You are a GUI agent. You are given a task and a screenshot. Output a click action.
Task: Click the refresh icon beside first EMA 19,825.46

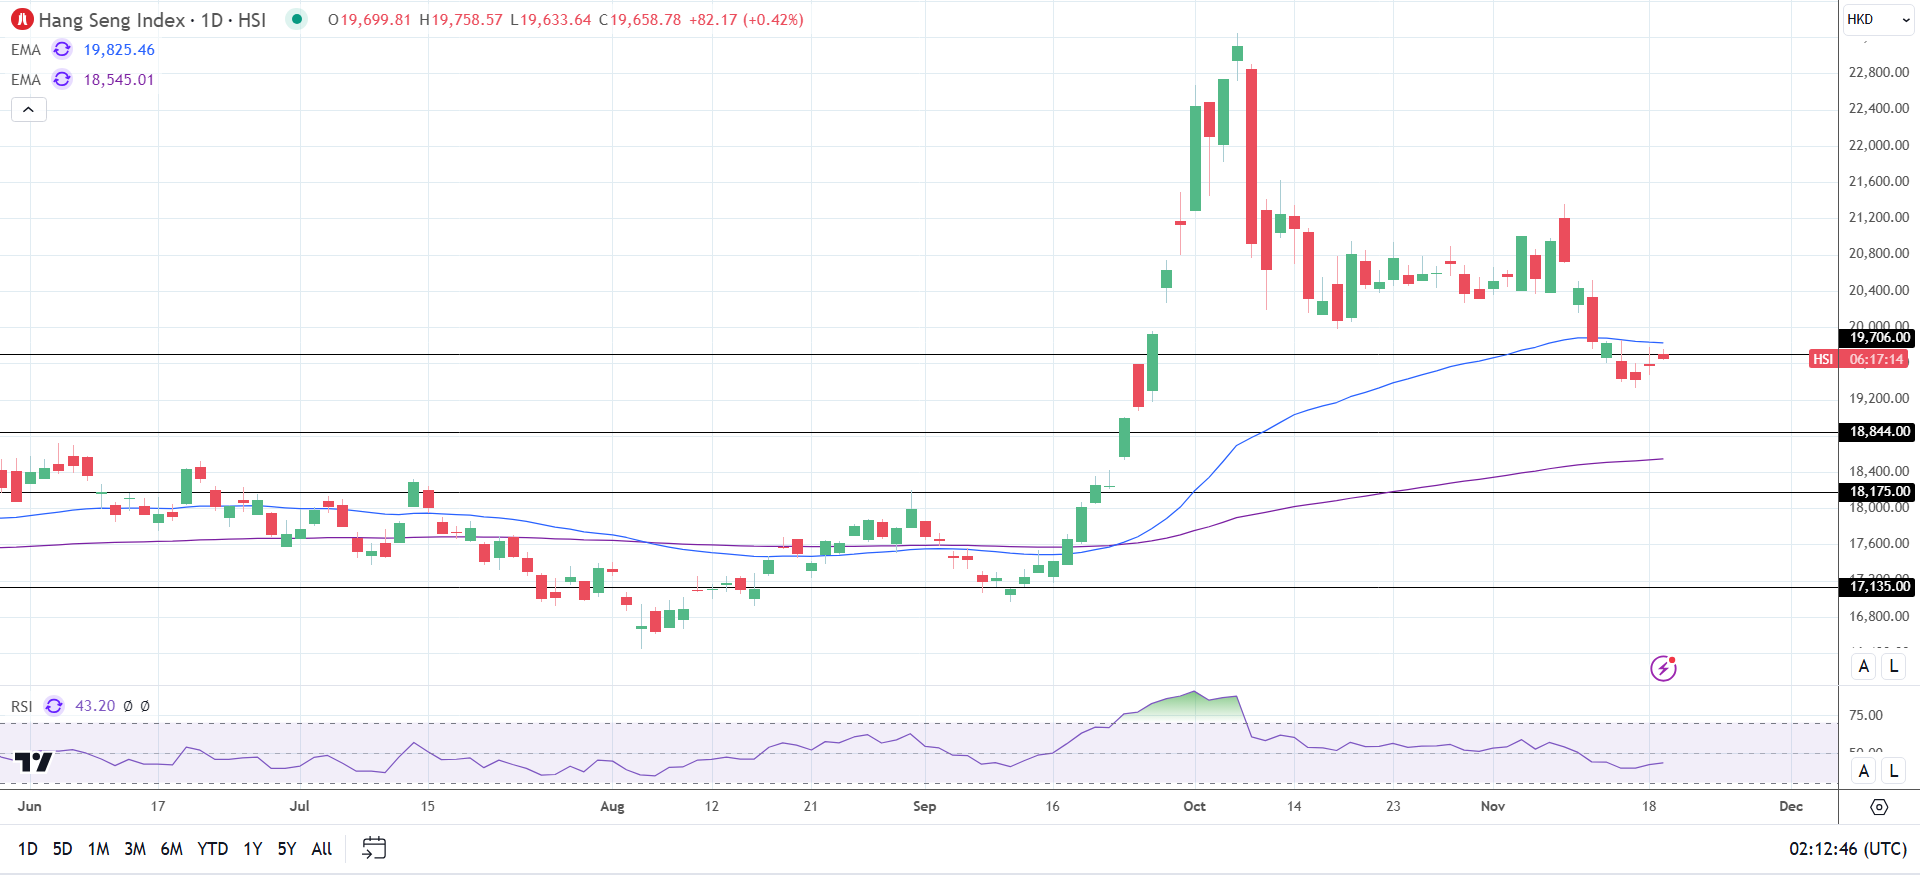(62, 49)
